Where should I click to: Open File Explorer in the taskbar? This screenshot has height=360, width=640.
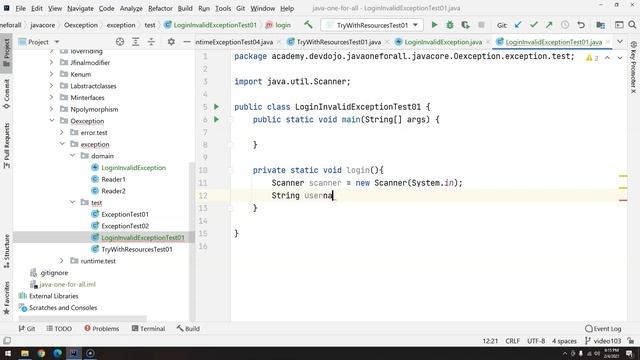coord(25,353)
